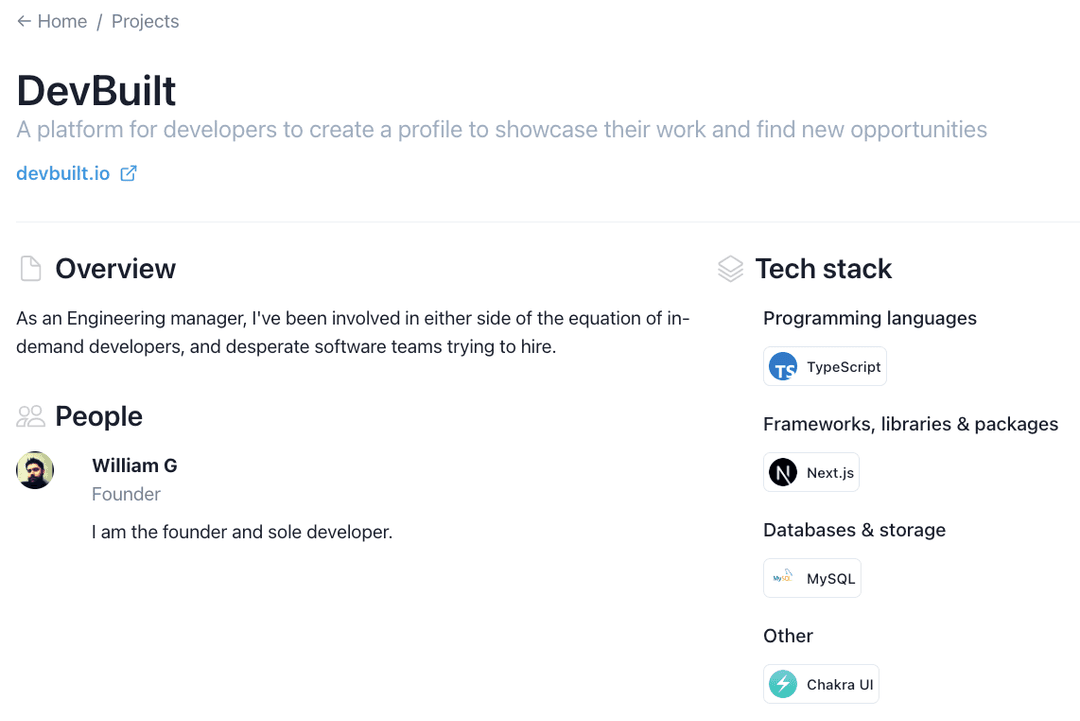
Task: Select the Chakra UI tag label
Action: (839, 685)
